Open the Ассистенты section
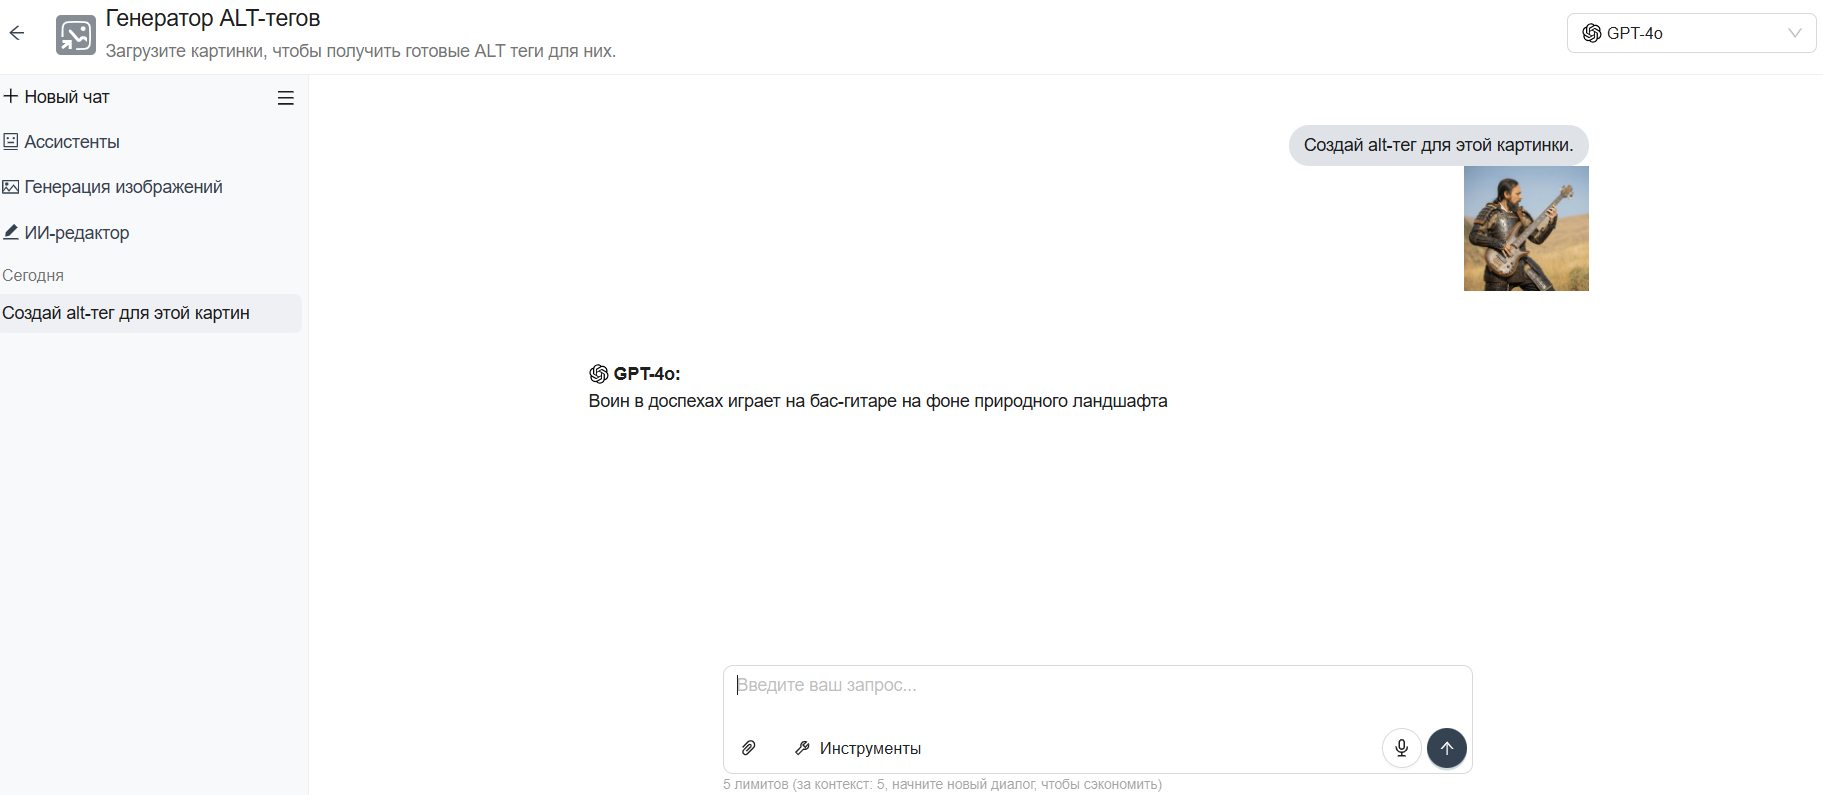The image size is (1823, 795). click(x=62, y=142)
